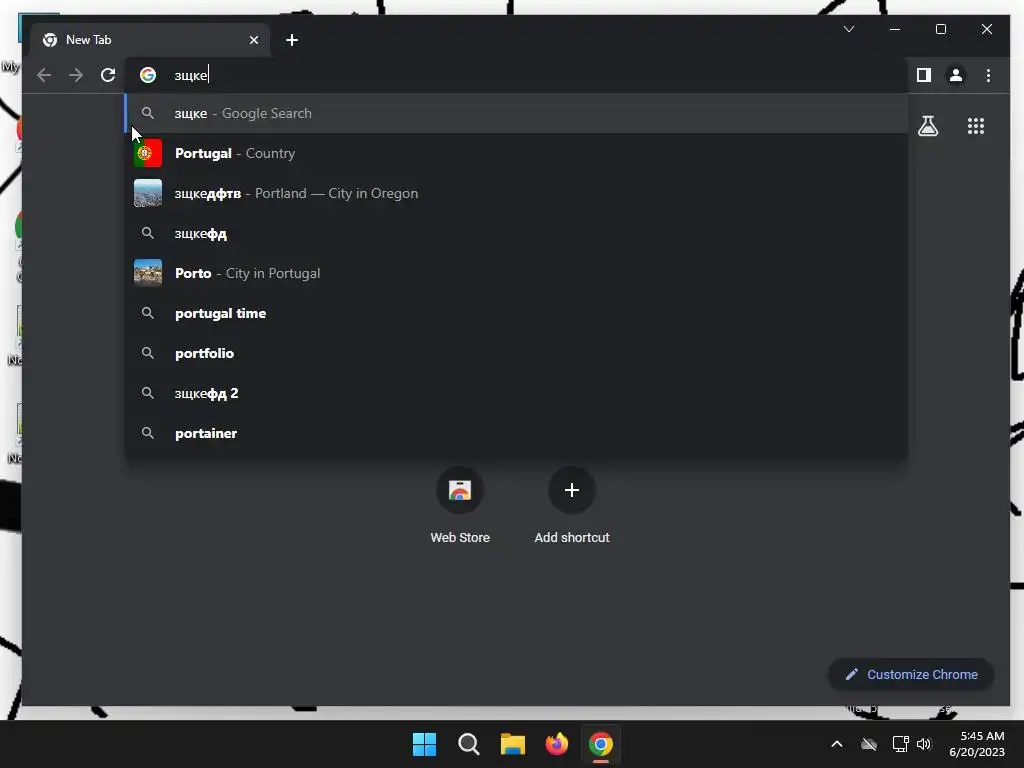Open File Explorer from taskbar
This screenshot has width=1024, height=768.
(513, 744)
